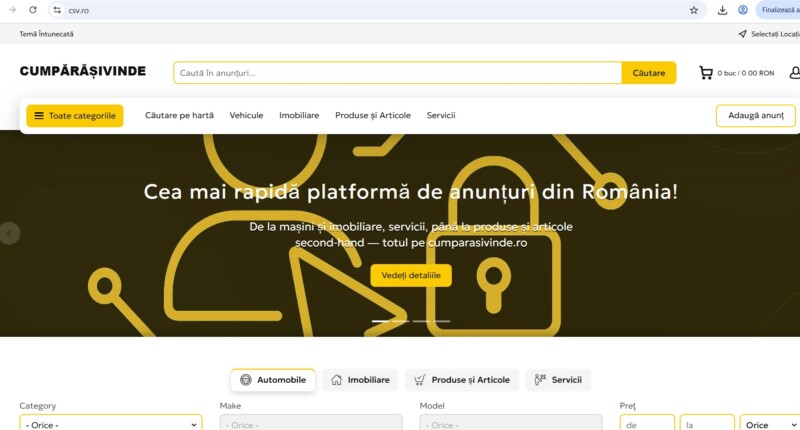The image size is (800, 430).
Task: Toggle the Temă Întunecată dark theme
Action: click(46, 34)
